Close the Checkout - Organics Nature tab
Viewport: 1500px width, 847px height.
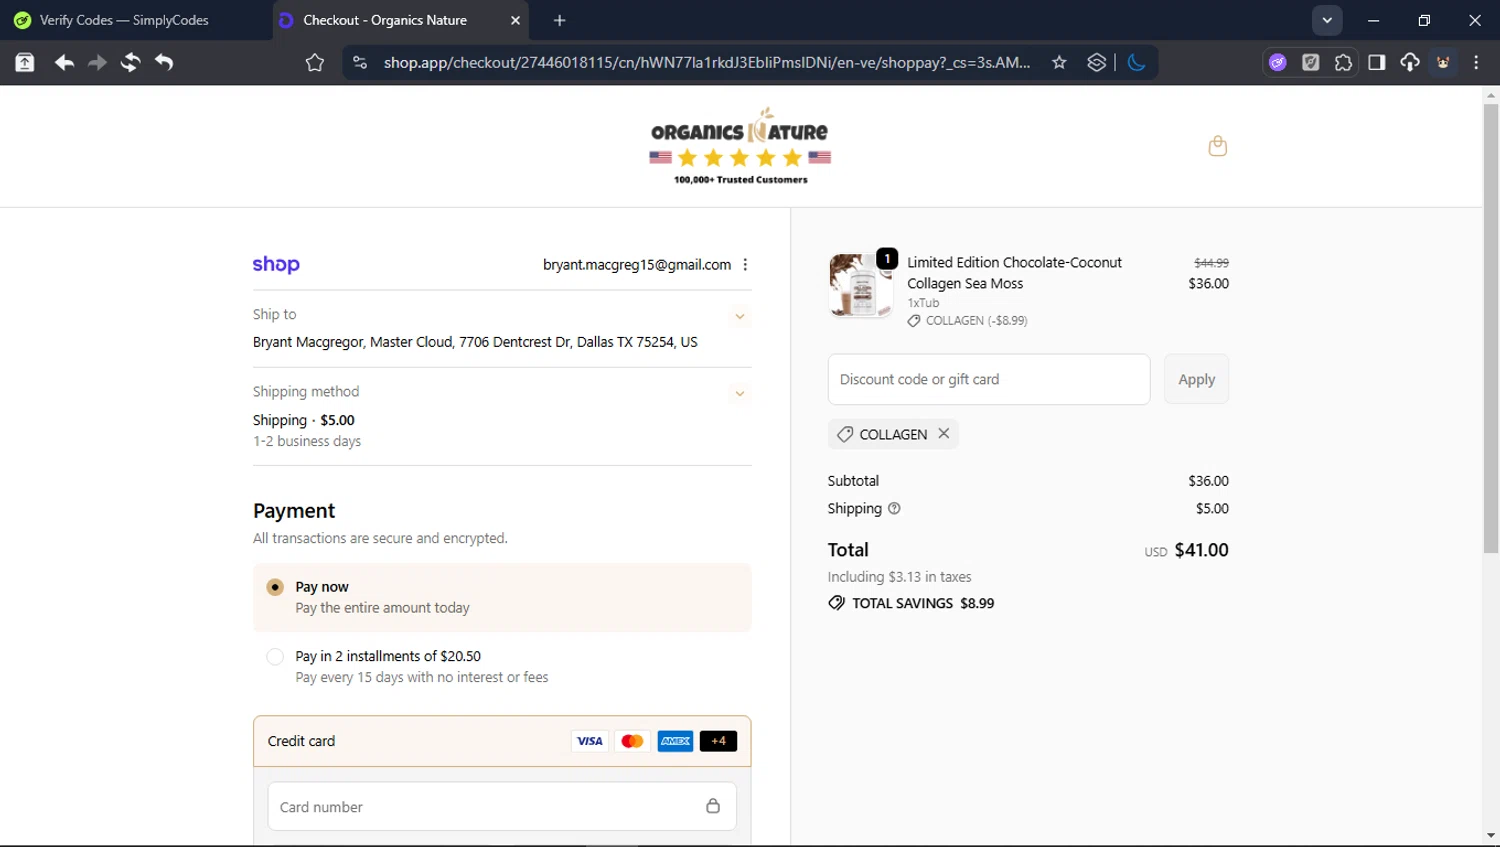click(515, 20)
